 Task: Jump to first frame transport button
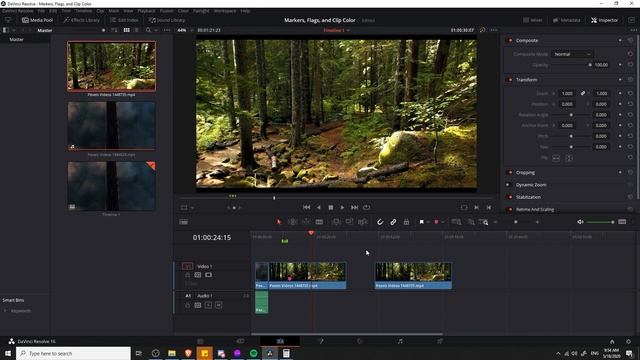click(307, 207)
